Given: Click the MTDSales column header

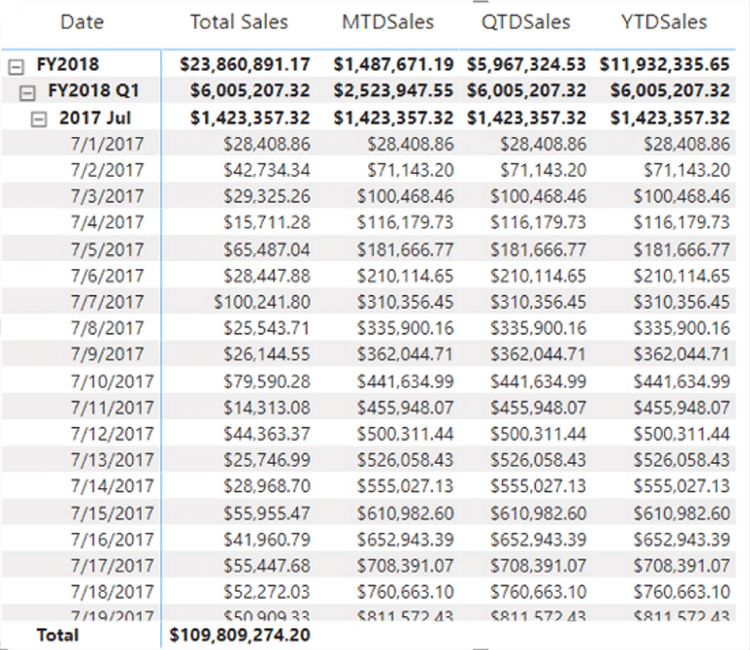Looking at the screenshot, I should [x=388, y=22].
